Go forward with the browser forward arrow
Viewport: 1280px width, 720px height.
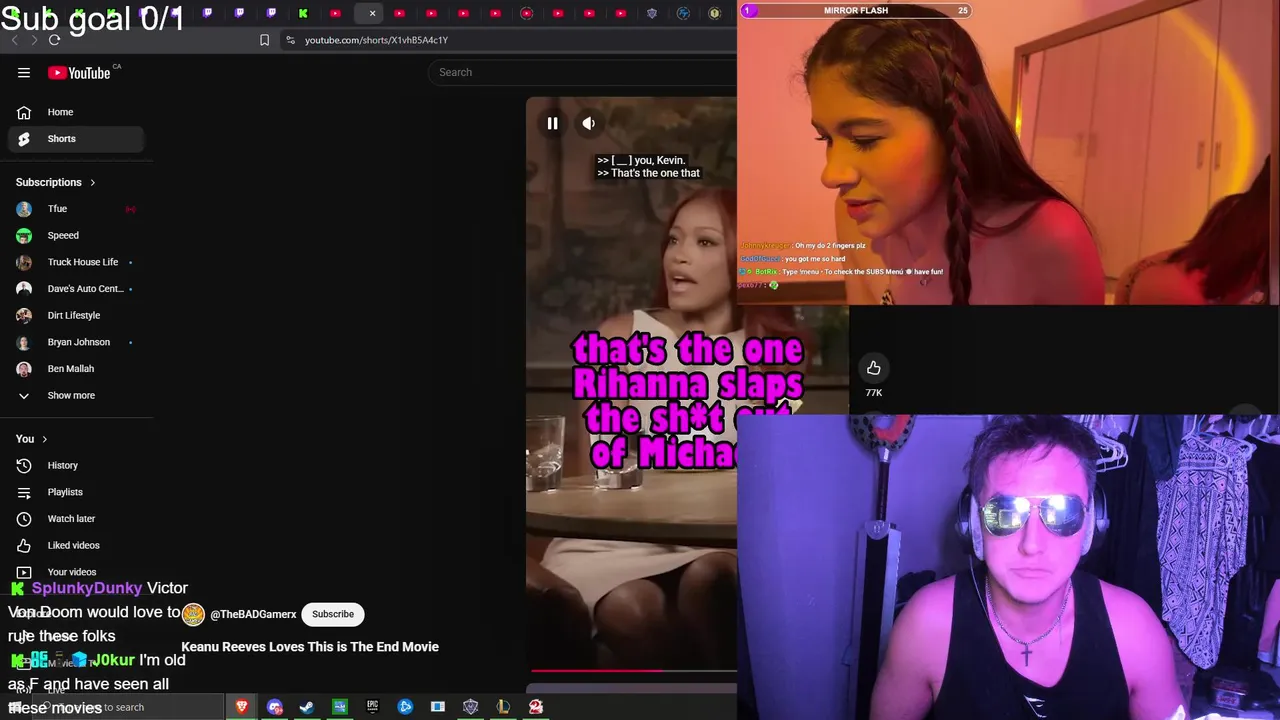33,40
